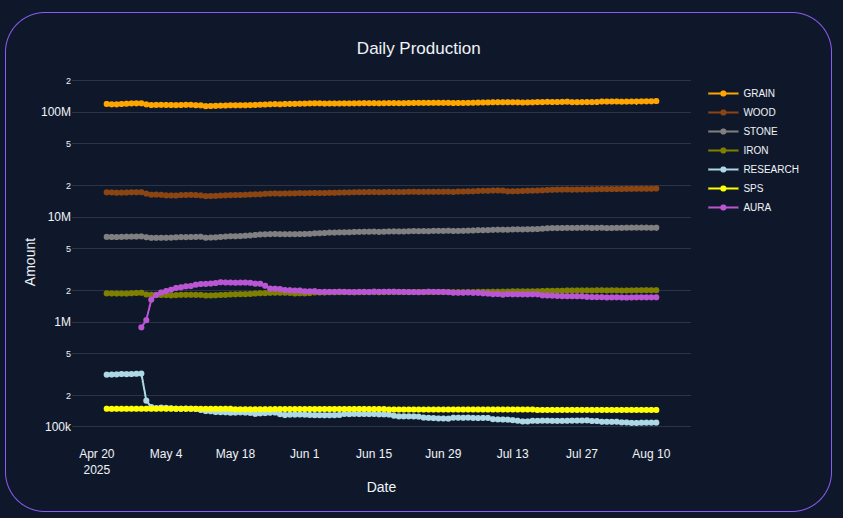Click the last GRAIN data point
The height and width of the screenshot is (518, 843).
coord(656,101)
